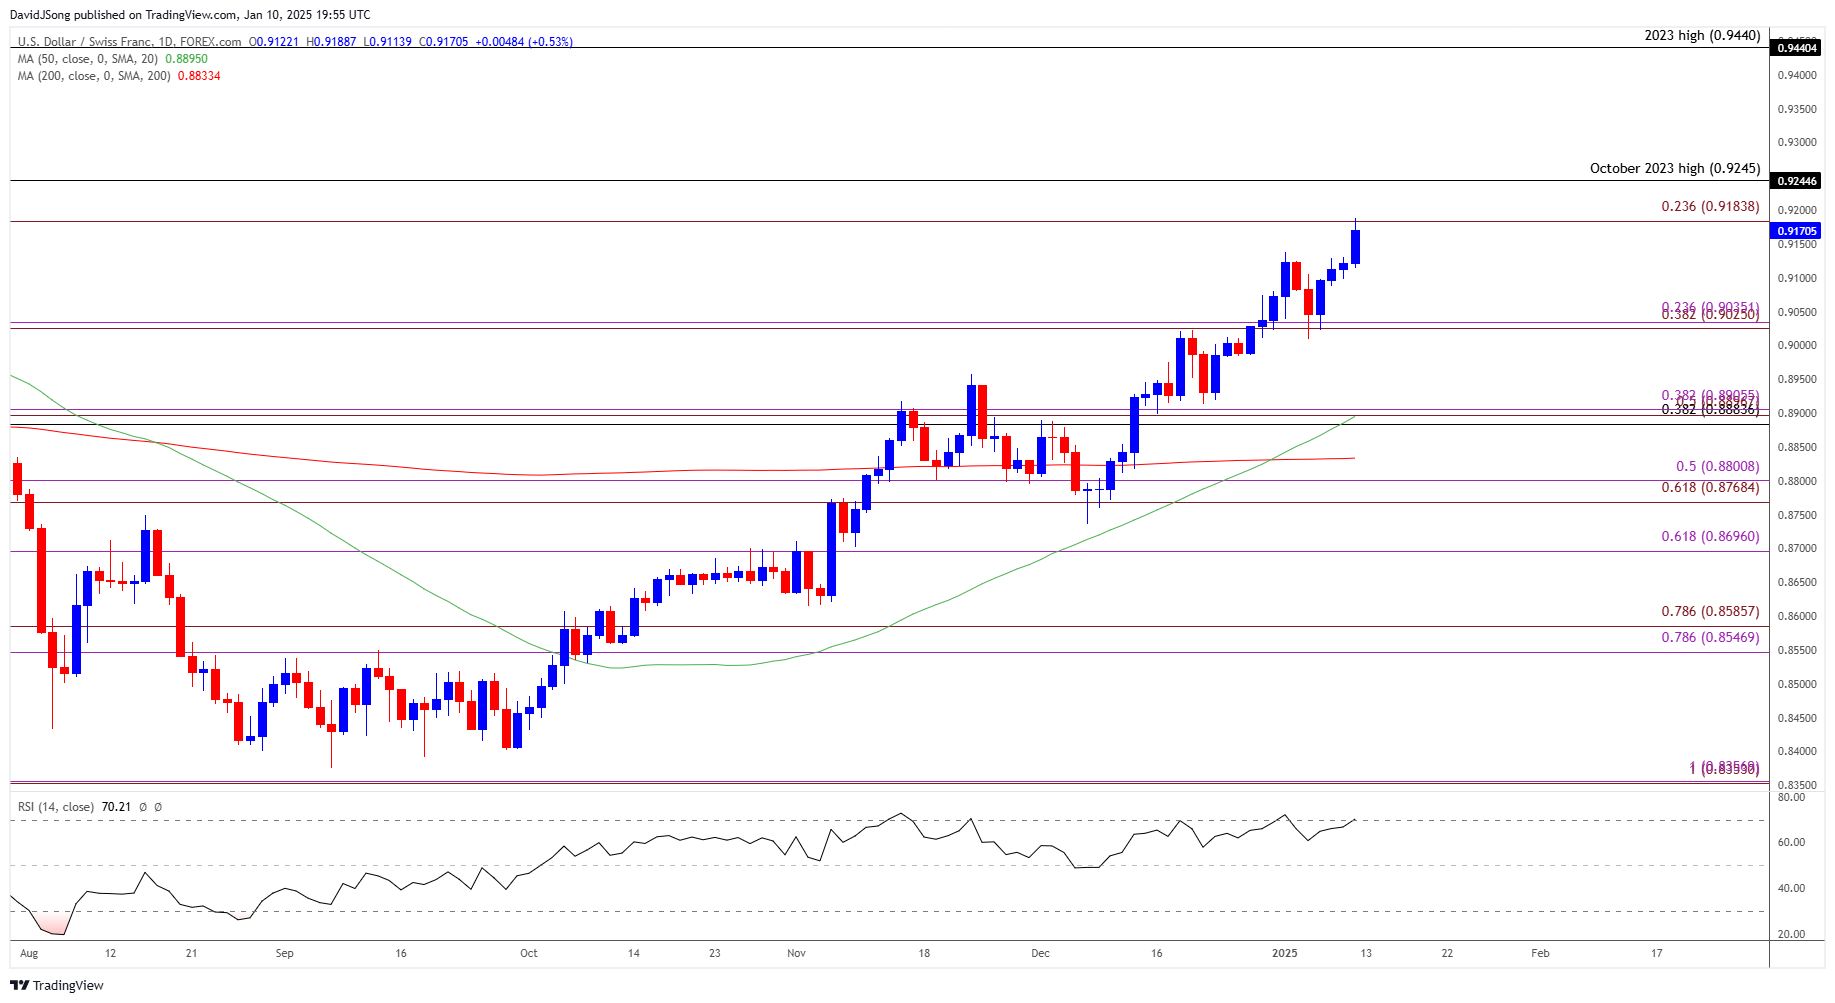
Task: Click the 0.786 (0.85469) Fibonacci label
Action: click(1710, 637)
